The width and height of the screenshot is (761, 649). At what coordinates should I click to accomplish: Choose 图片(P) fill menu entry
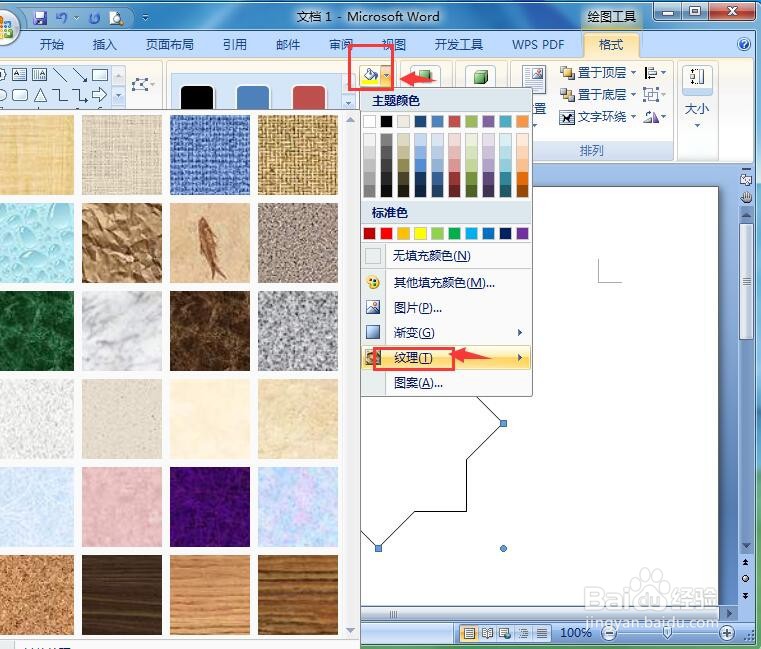tap(447, 308)
